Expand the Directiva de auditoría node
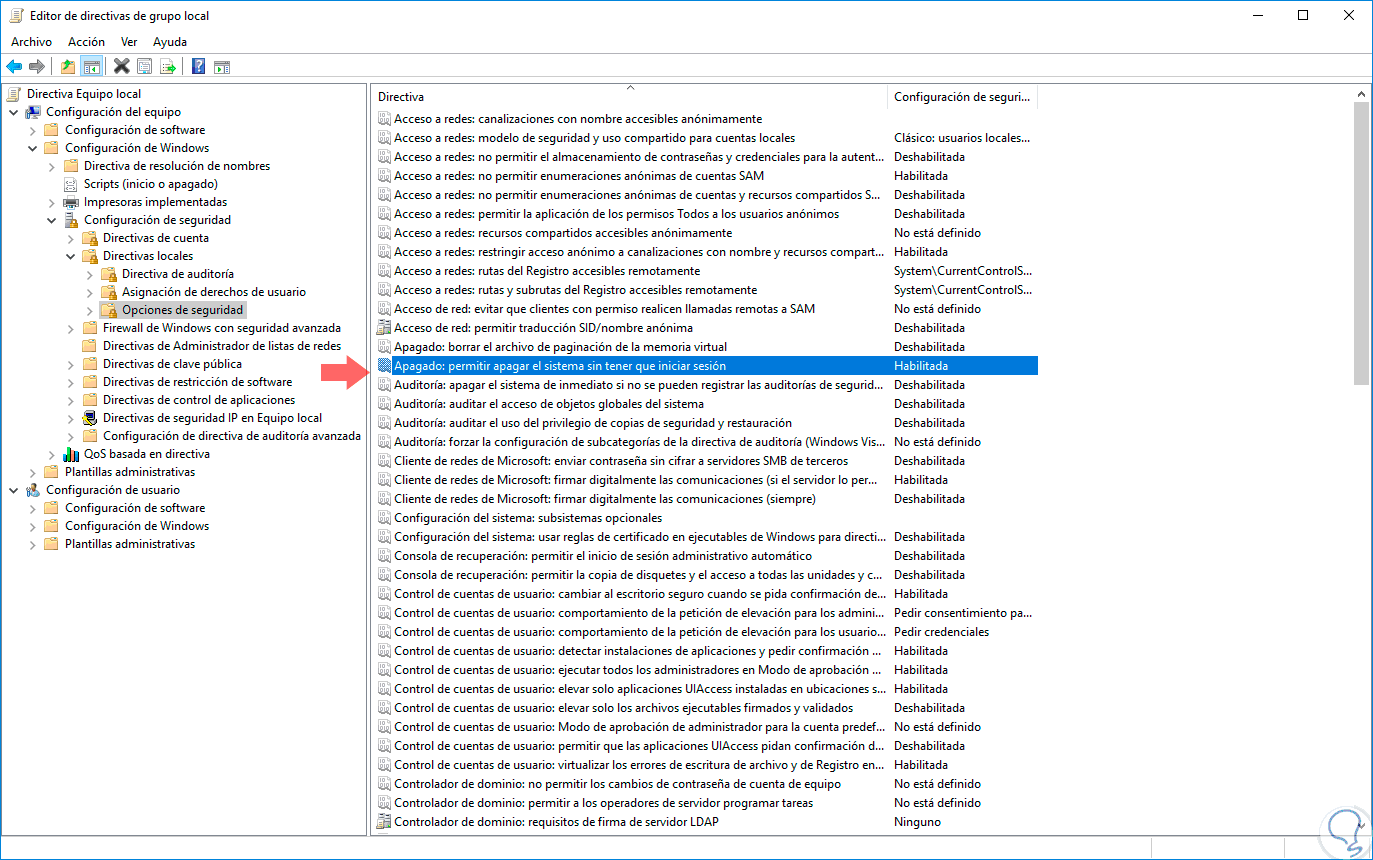The image size is (1373, 860). coord(90,274)
